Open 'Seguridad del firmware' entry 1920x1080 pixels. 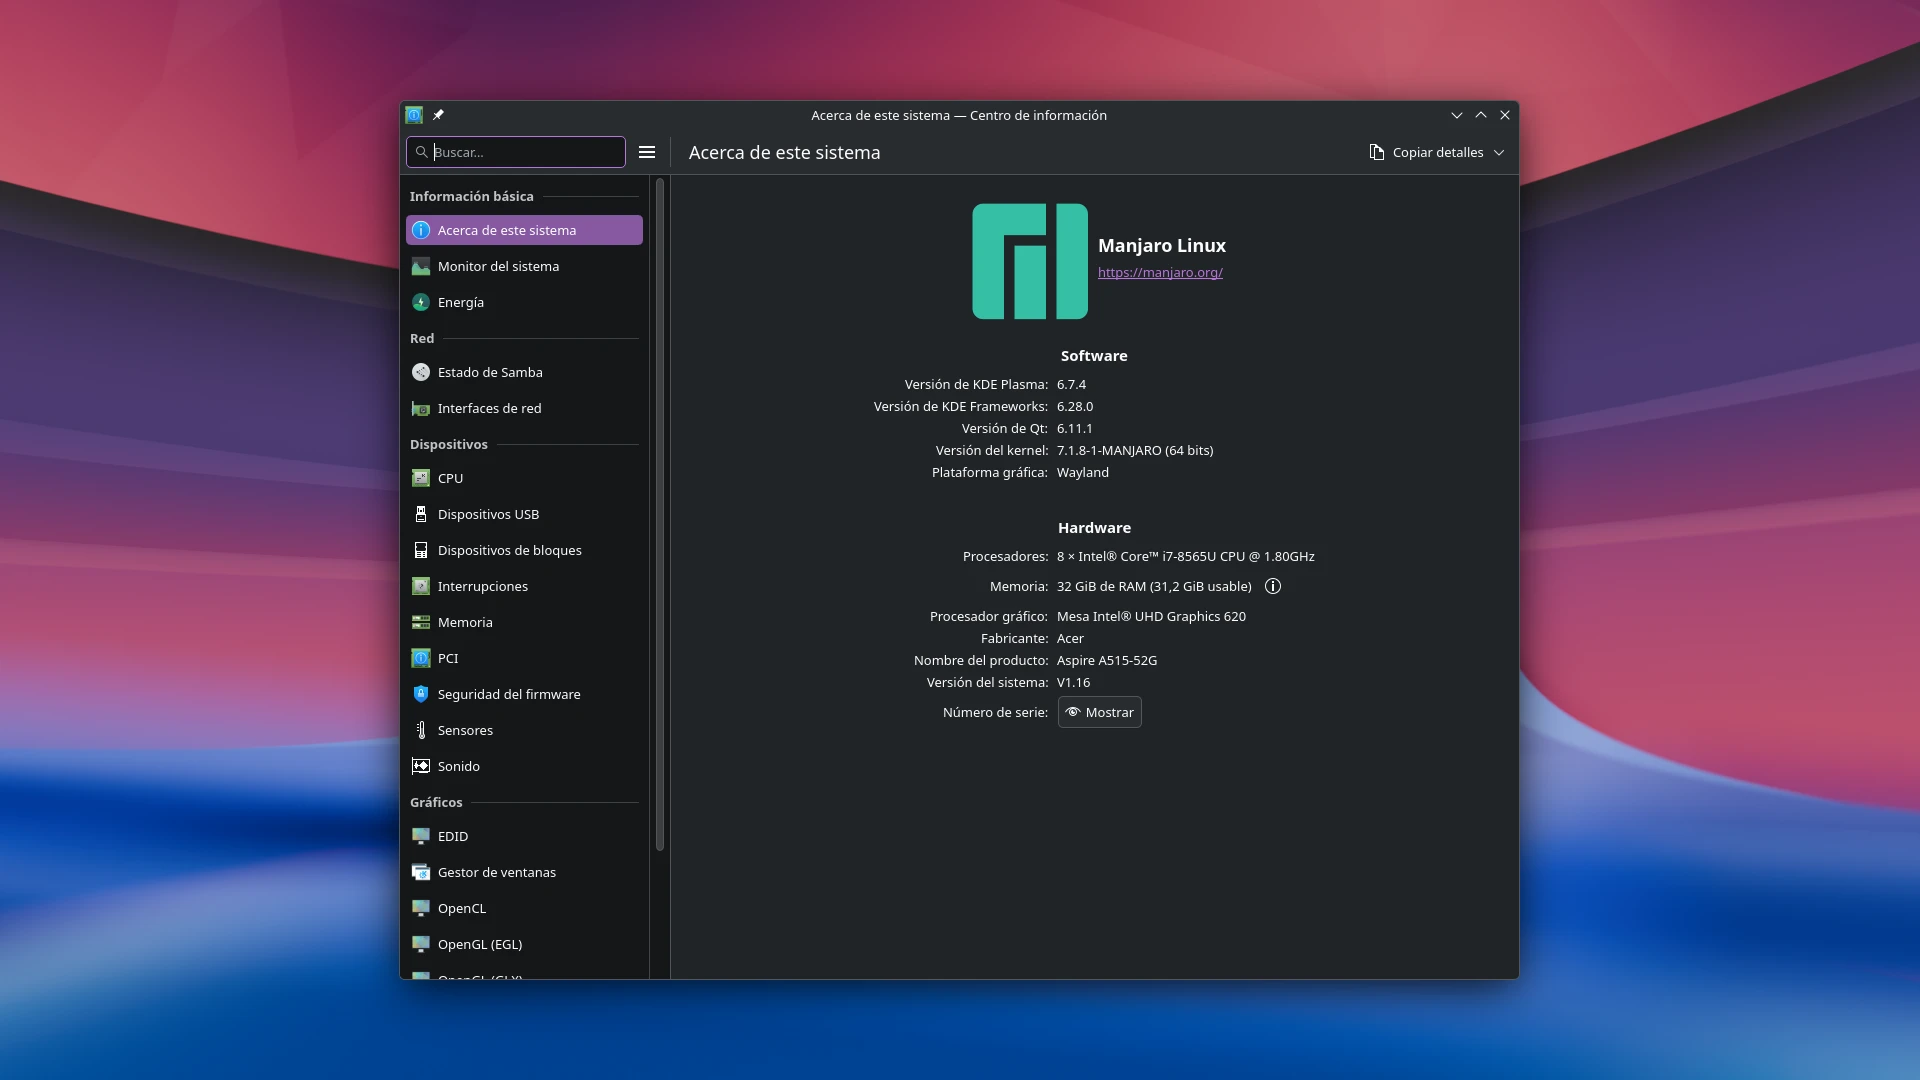click(x=524, y=694)
